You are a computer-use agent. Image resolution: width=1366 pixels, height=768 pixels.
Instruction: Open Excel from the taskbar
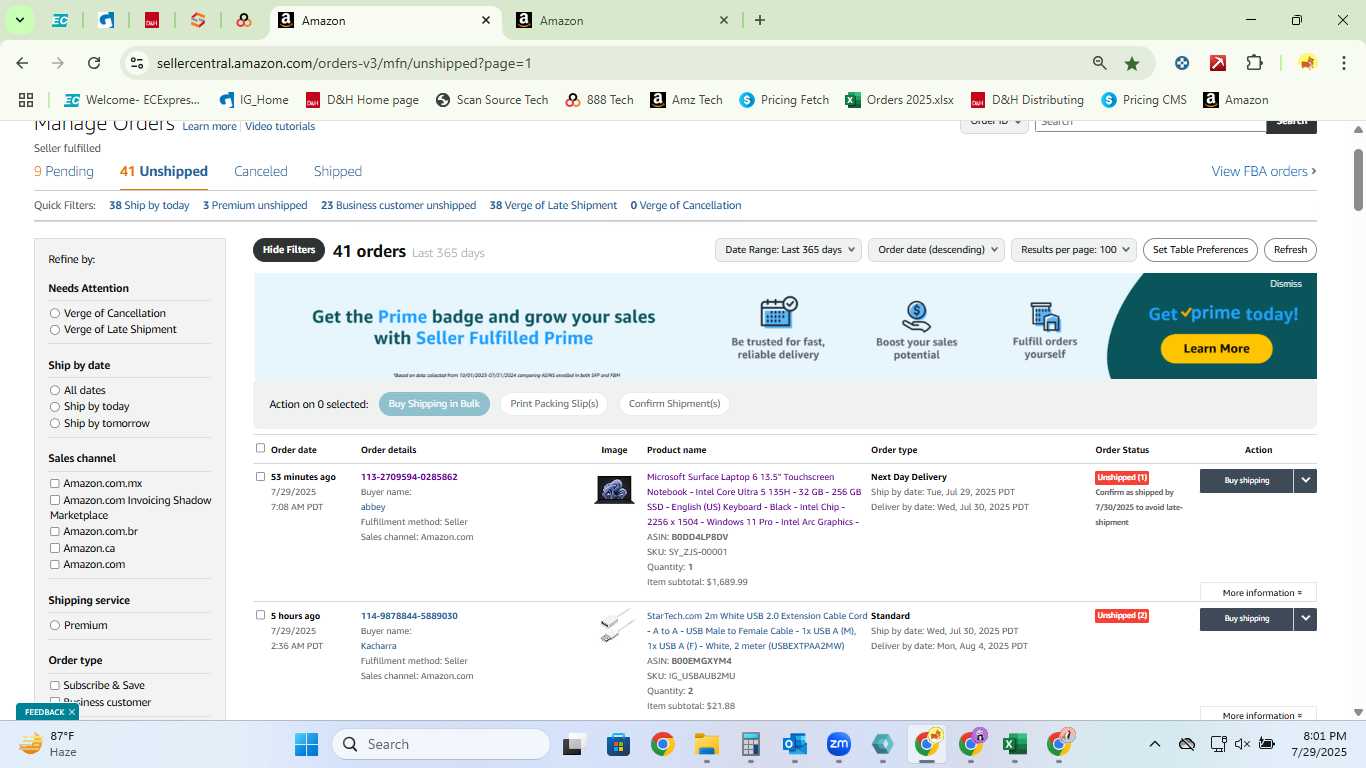click(1014, 744)
